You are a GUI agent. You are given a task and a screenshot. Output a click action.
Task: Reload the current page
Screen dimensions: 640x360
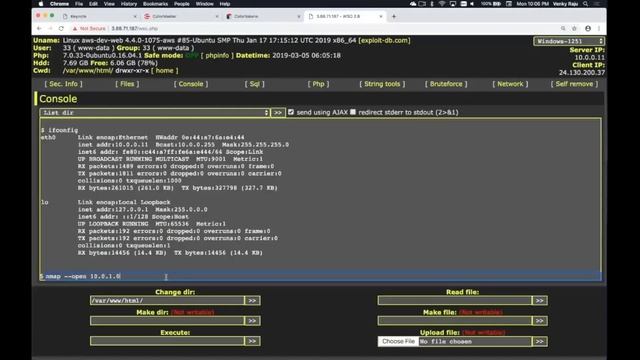[x=61, y=29]
